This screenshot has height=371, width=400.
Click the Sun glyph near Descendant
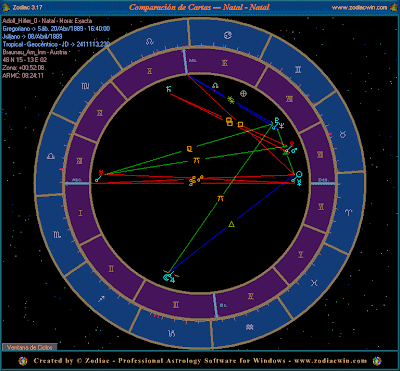(x=299, y=174)
